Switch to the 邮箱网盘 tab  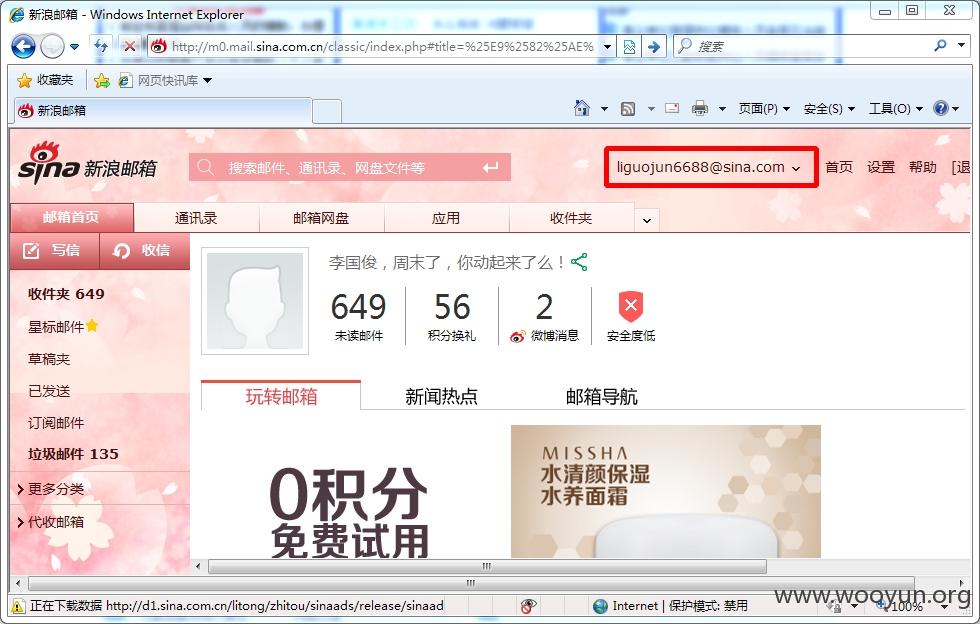click(321, 218)
